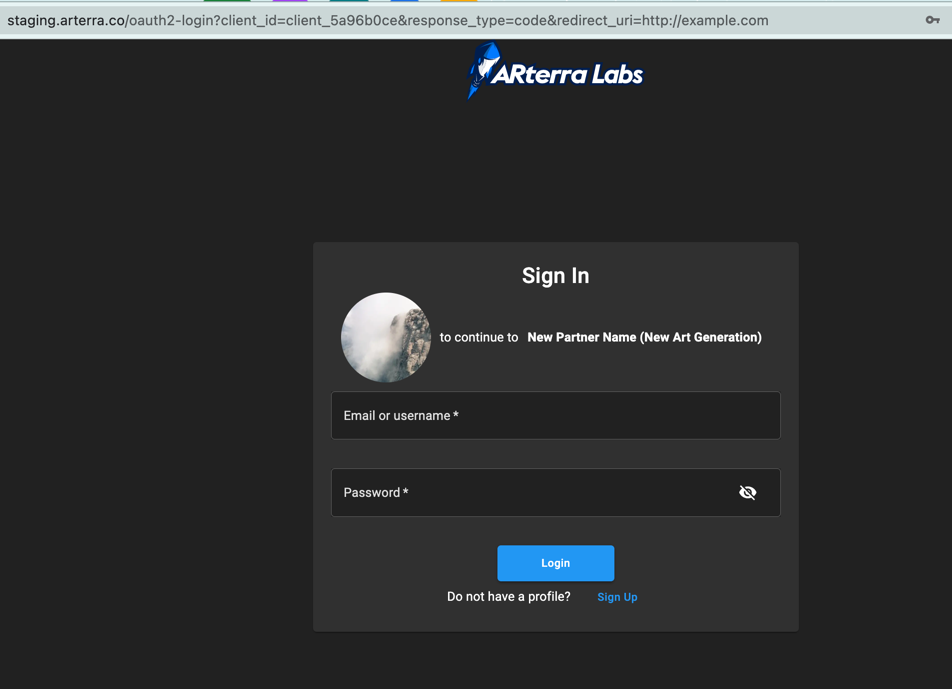This screenshot has width=952, height=689.
Task: Click the "Do not have a profile?" text
Action: click(508, 597)
